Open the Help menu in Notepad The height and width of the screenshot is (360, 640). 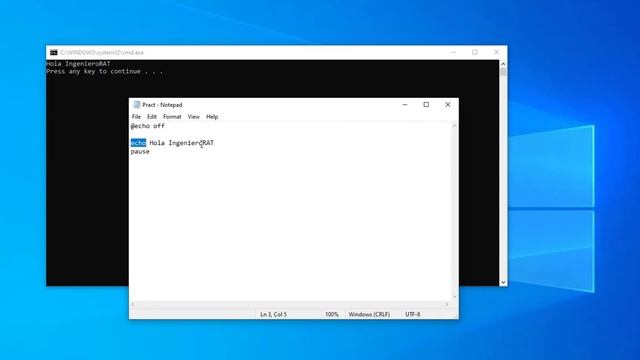point(212,117)
